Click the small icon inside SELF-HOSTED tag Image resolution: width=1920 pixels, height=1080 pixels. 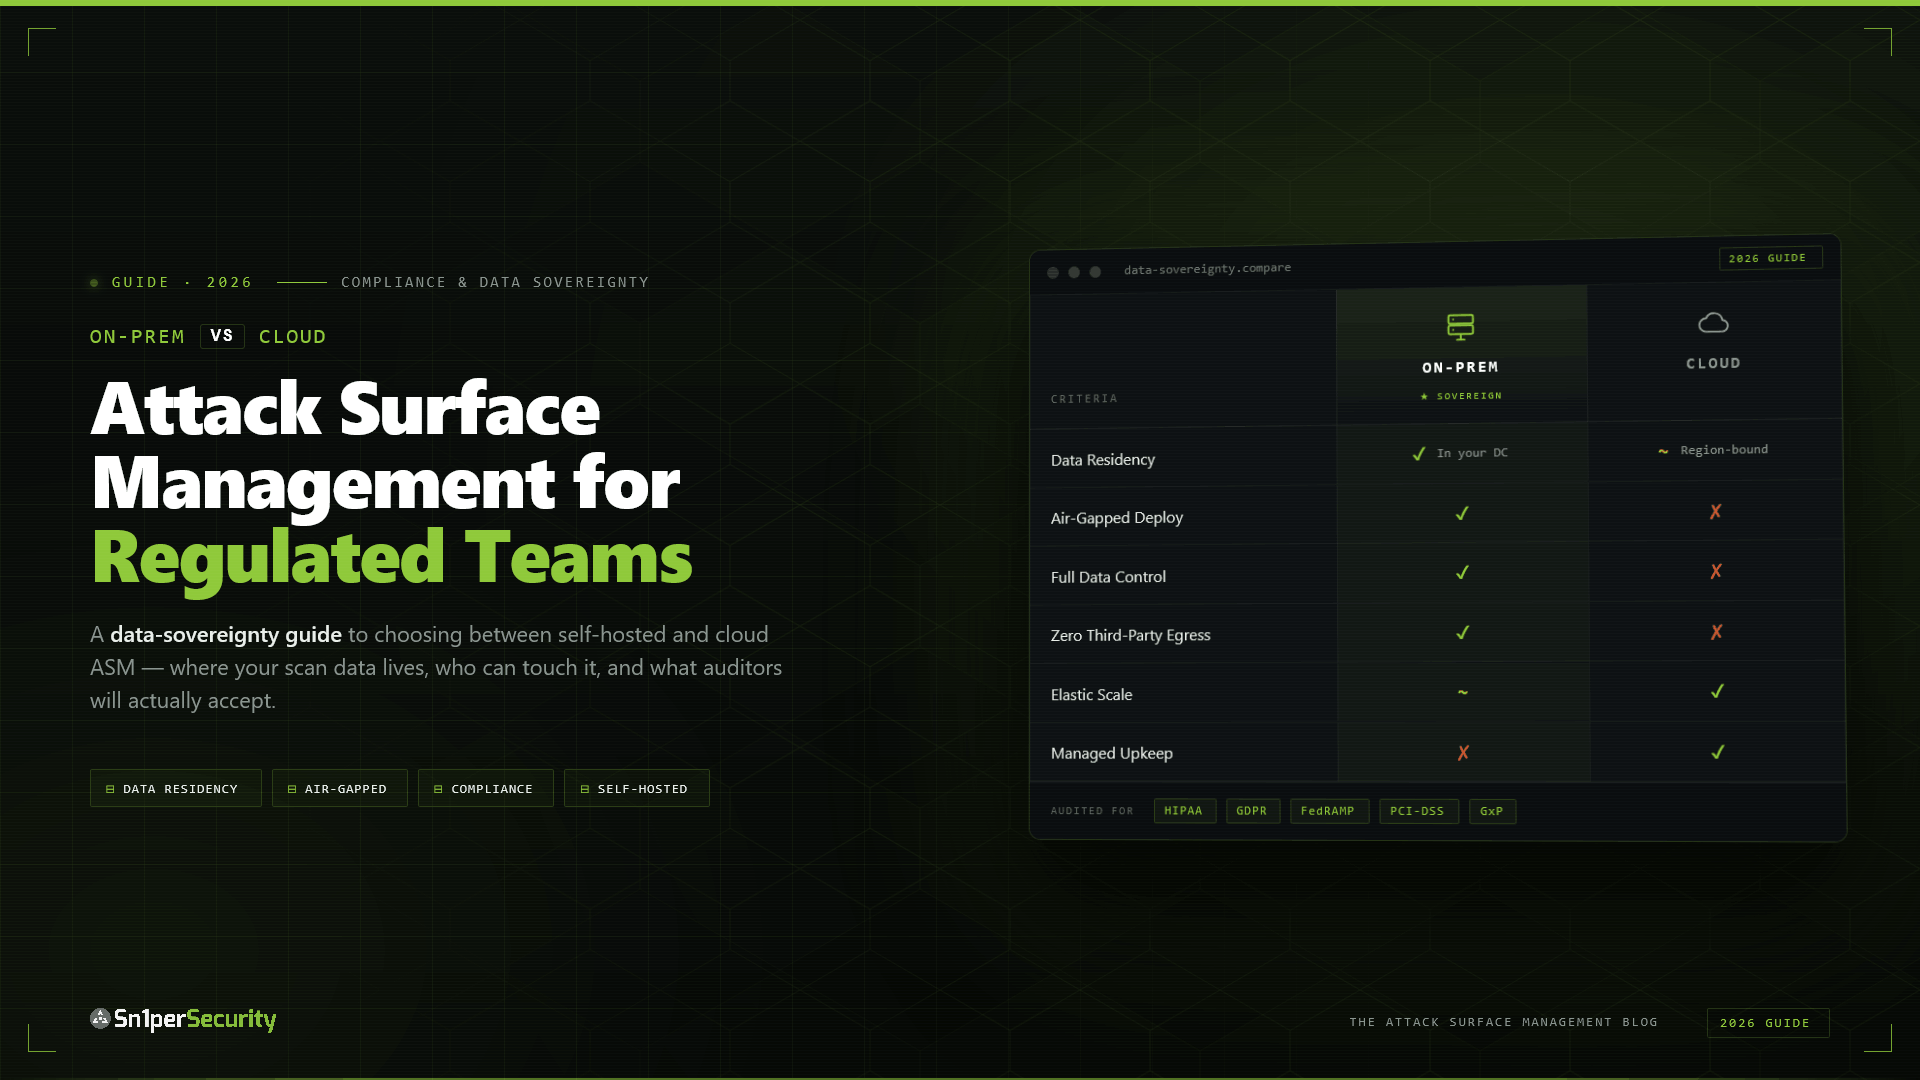pyautogui.click(x=585, y=789)
